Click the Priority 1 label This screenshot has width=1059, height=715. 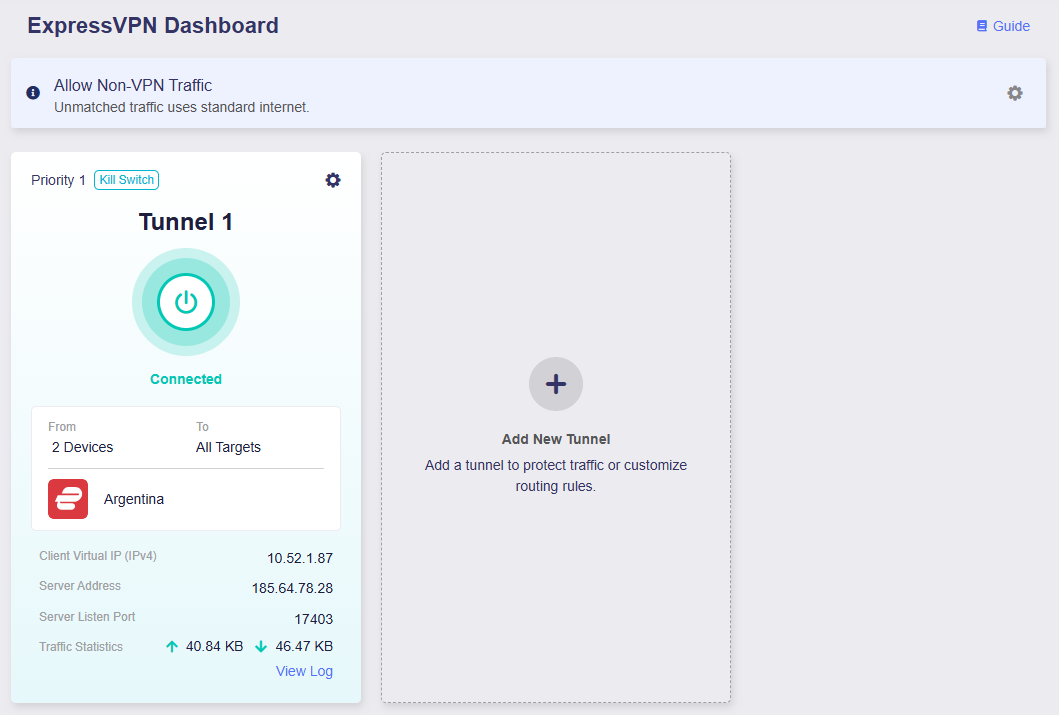pyautogui.click(x=58, y=180)
